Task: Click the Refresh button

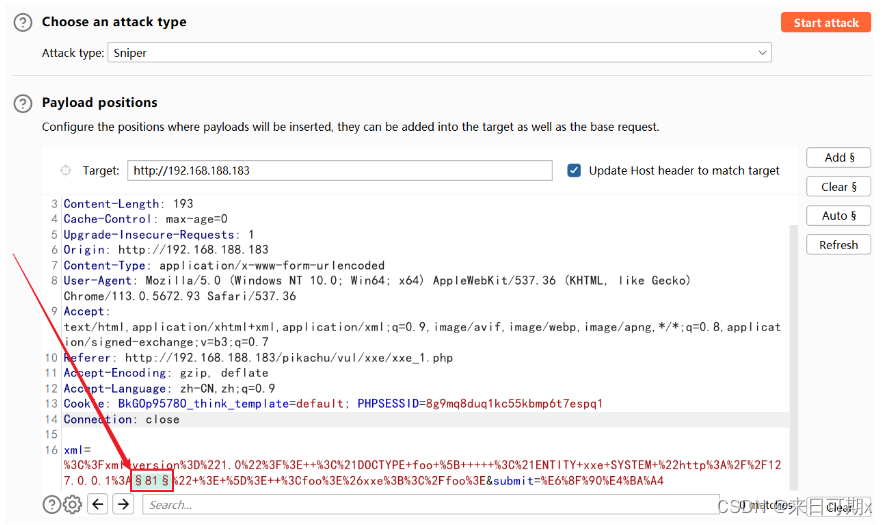Action: click(838, 245)
